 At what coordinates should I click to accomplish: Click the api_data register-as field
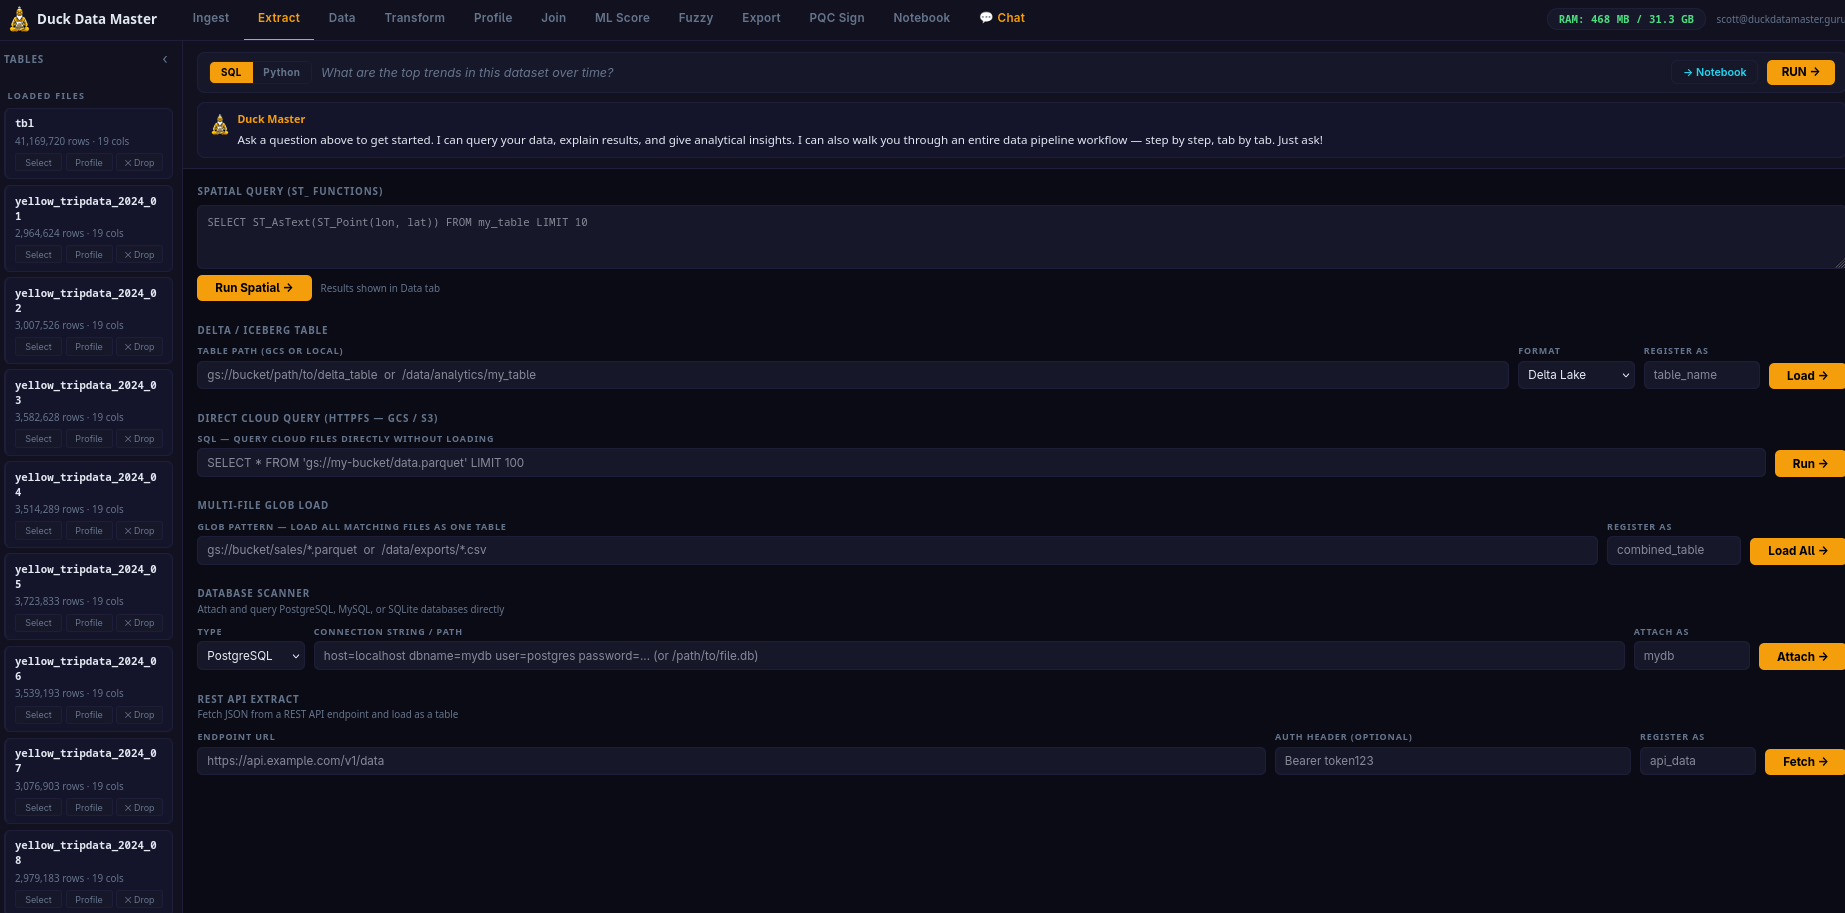coord(1697,761)
